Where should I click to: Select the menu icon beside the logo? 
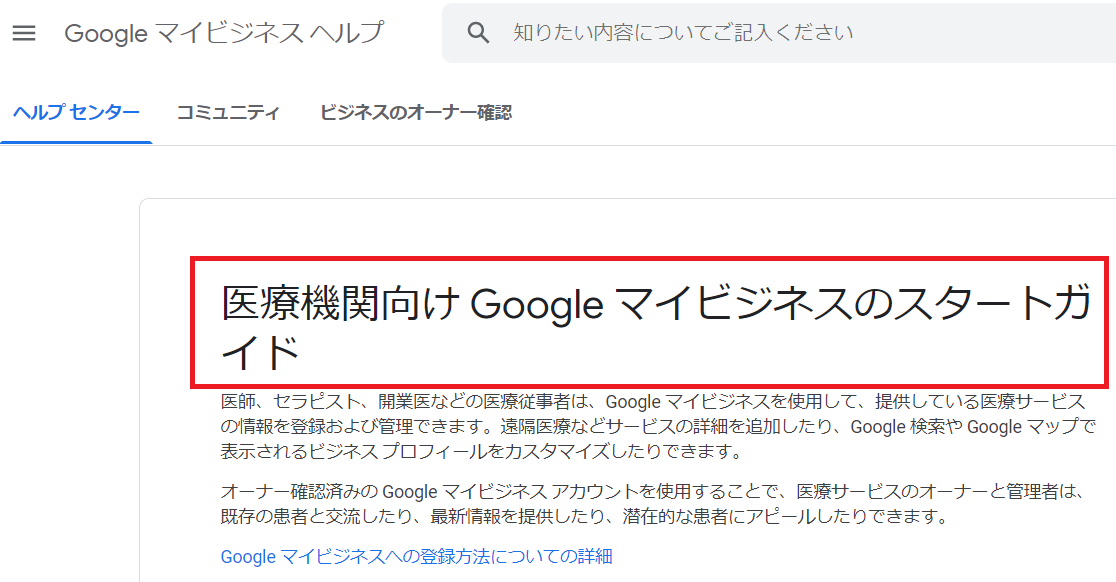pyautogui.click(x=24, y=31)
